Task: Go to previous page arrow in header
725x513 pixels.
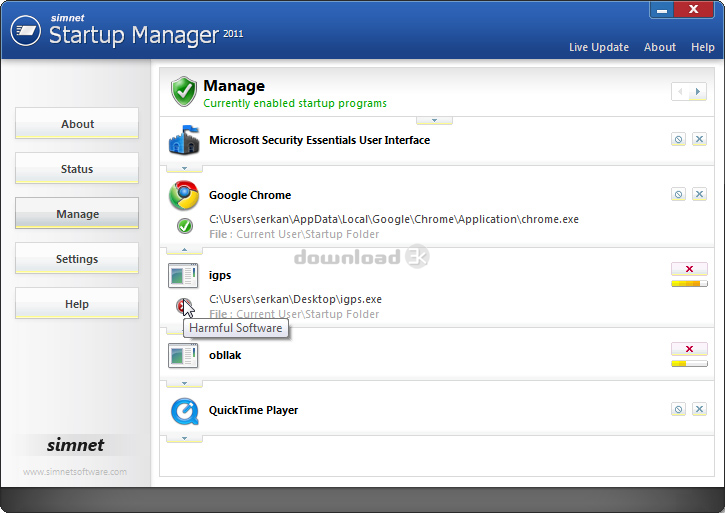Action: pyautogui.click(x=680, y=92)
